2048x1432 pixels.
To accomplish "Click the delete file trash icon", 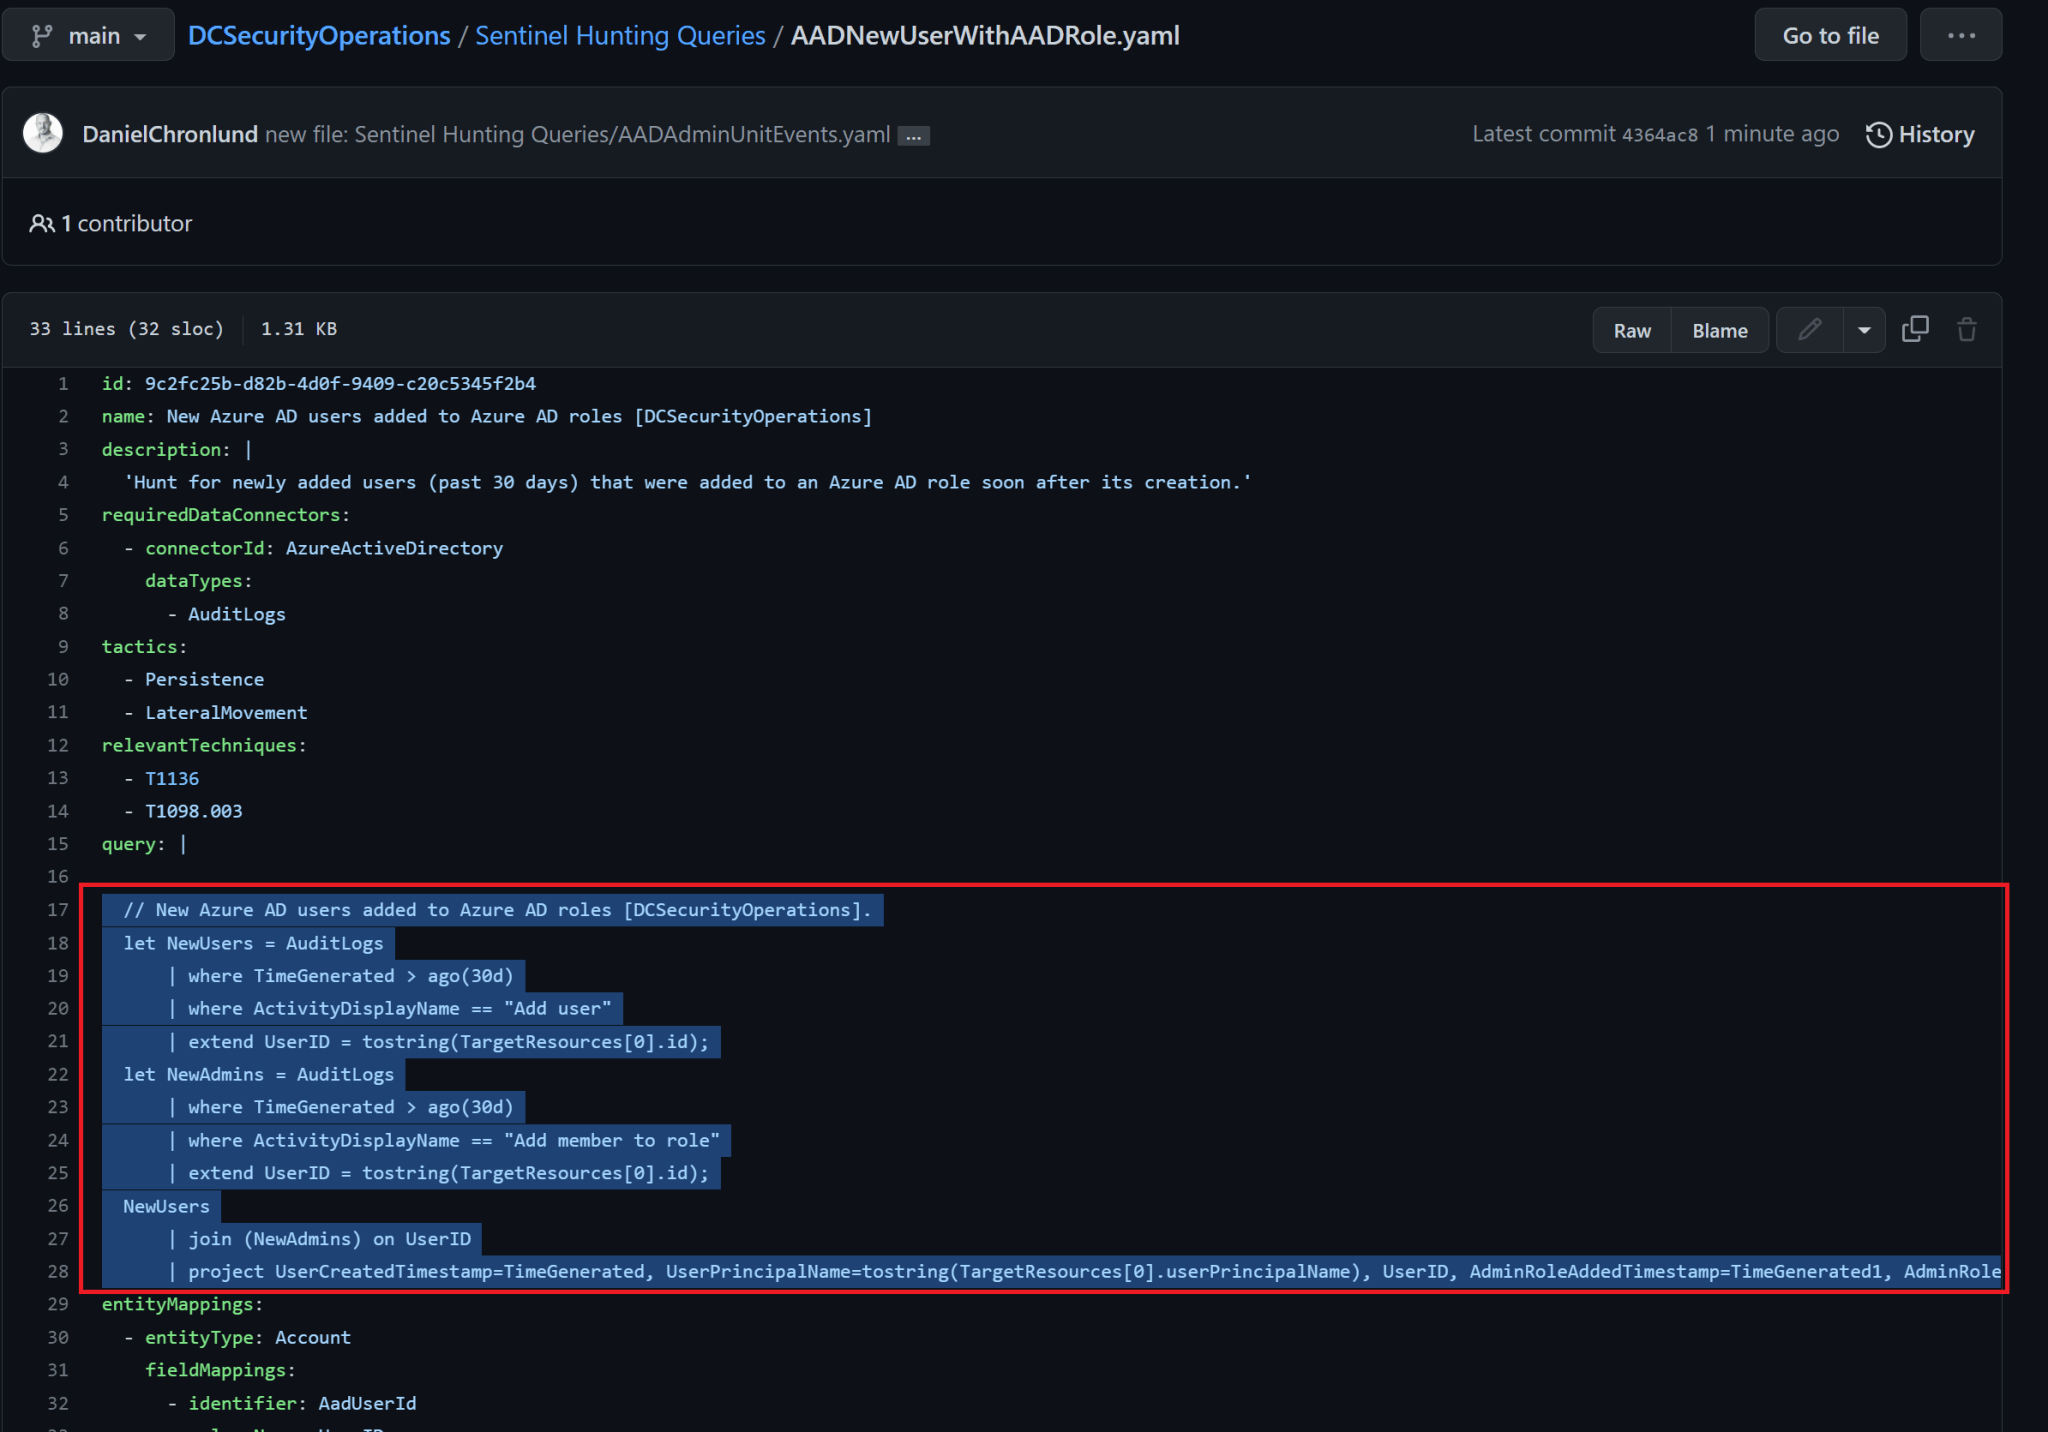I will point(1967,329).
